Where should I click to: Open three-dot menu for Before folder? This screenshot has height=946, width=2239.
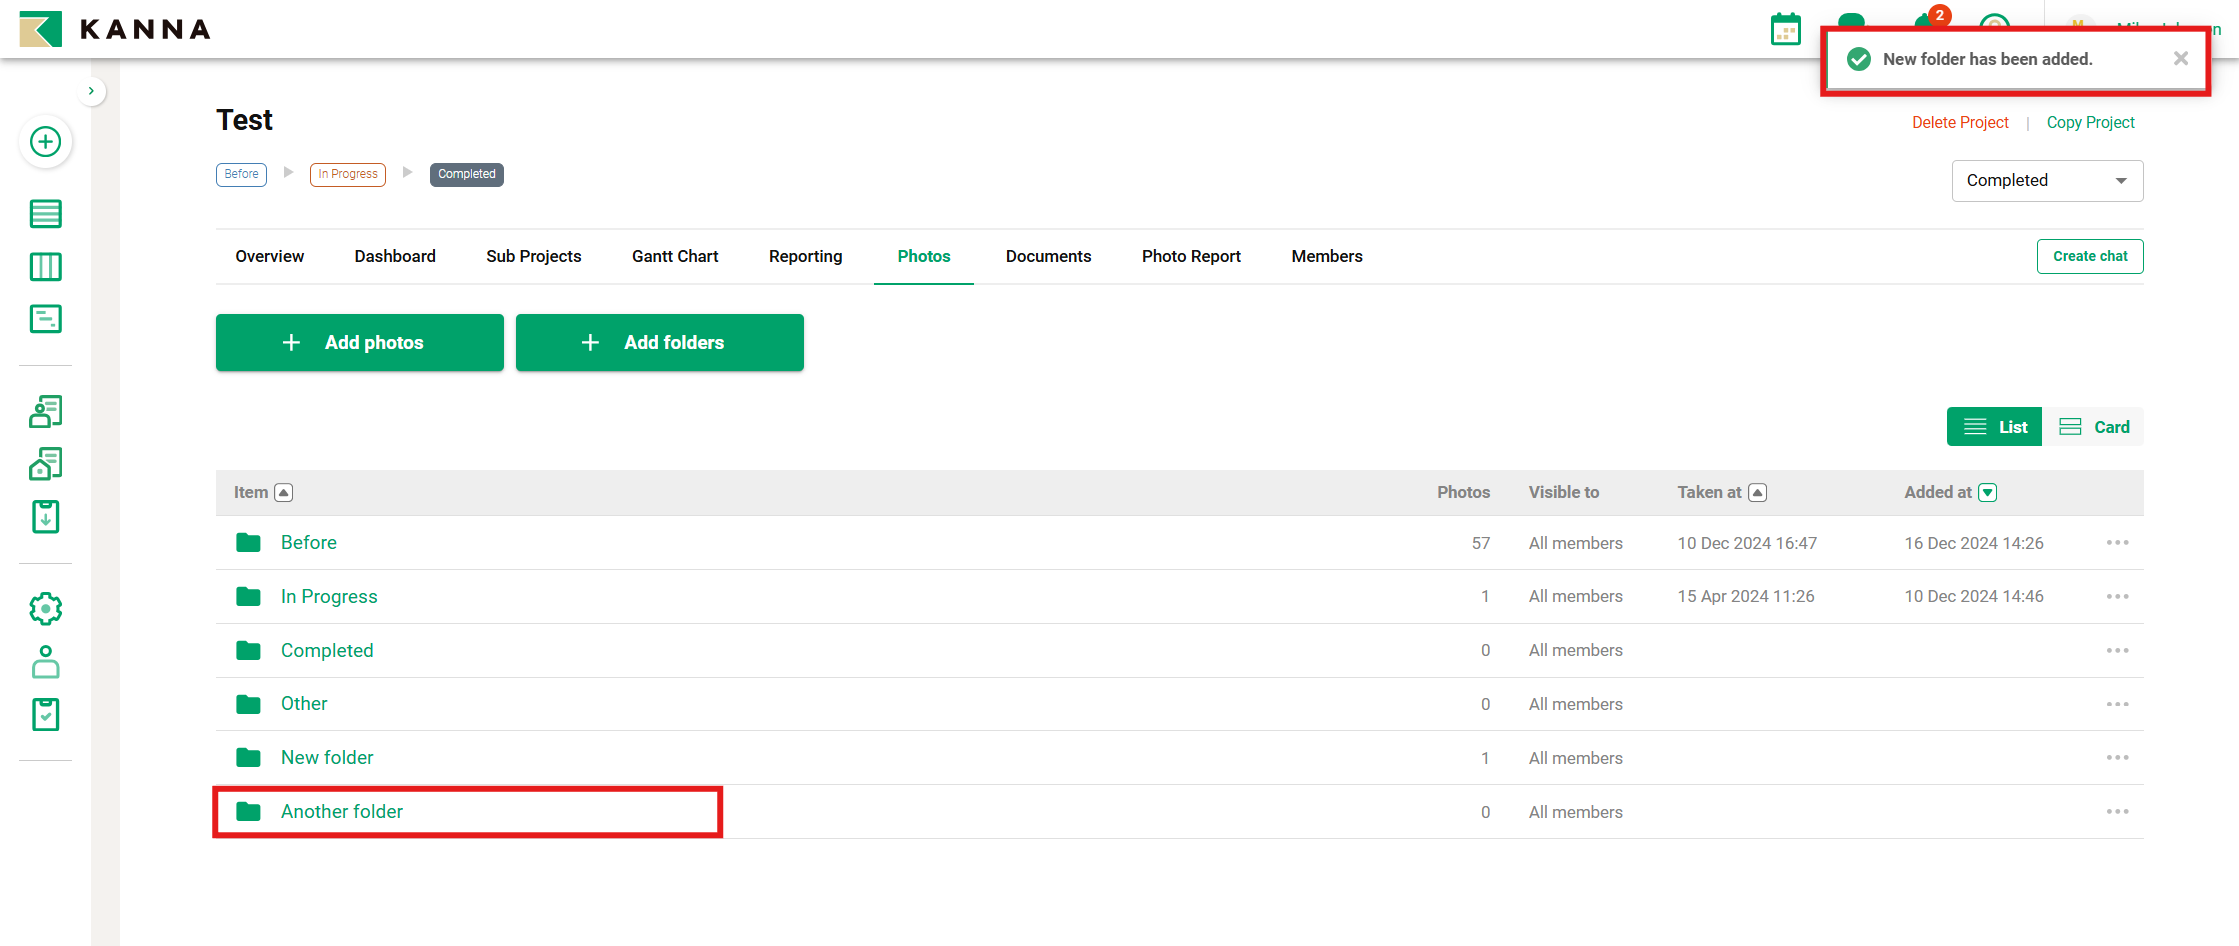2117,543
